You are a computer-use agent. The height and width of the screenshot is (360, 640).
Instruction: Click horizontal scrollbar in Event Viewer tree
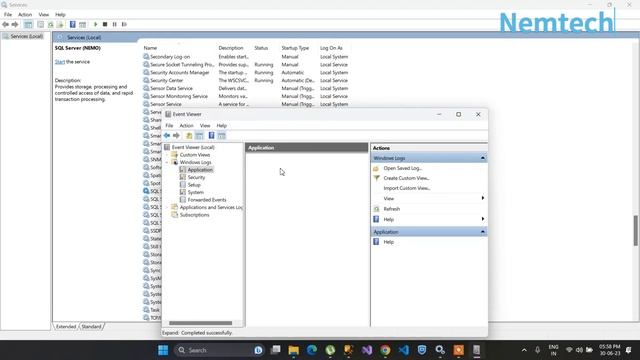point(200,323)
